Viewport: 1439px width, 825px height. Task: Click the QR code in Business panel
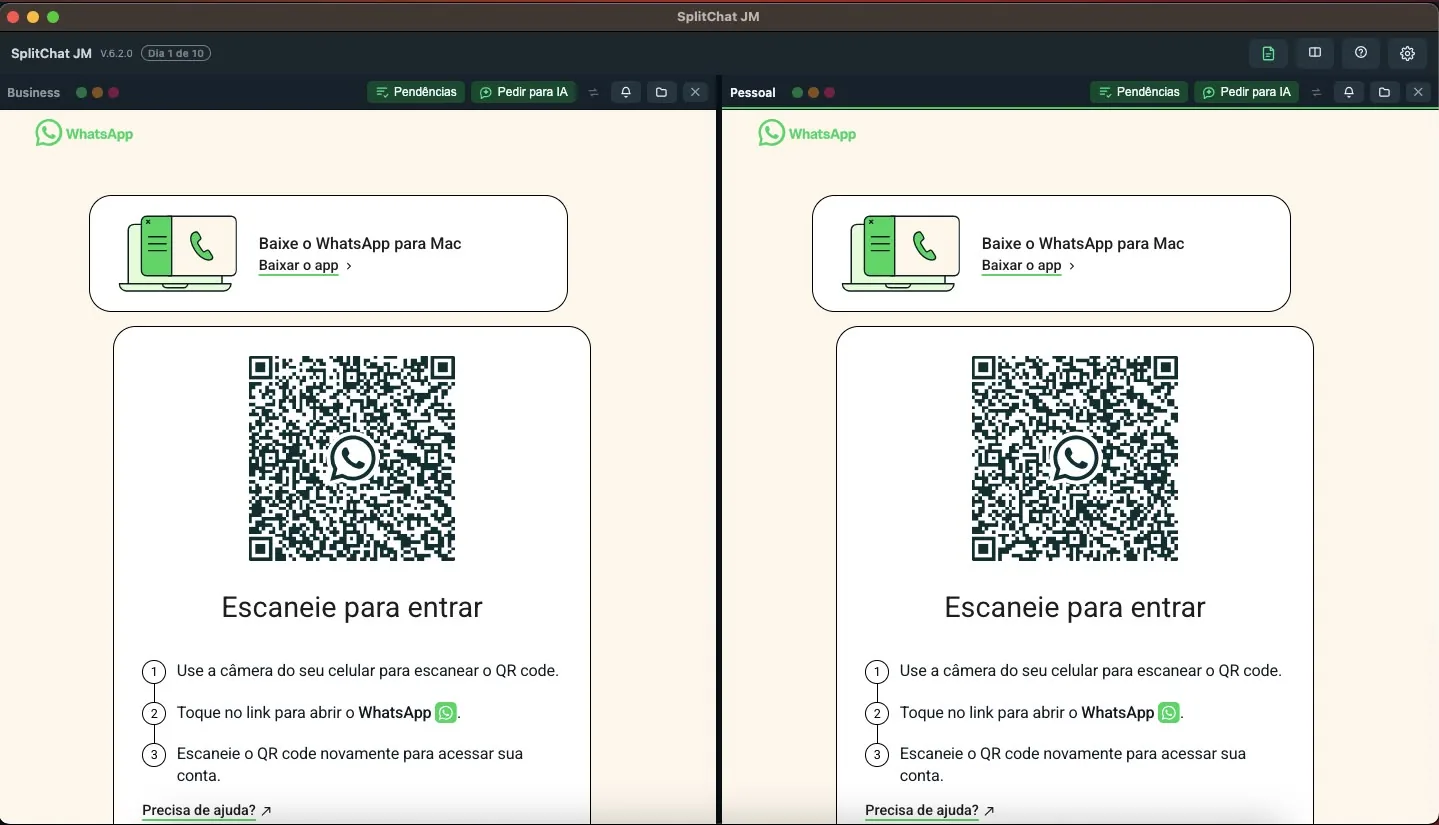[x=352, y=459]
